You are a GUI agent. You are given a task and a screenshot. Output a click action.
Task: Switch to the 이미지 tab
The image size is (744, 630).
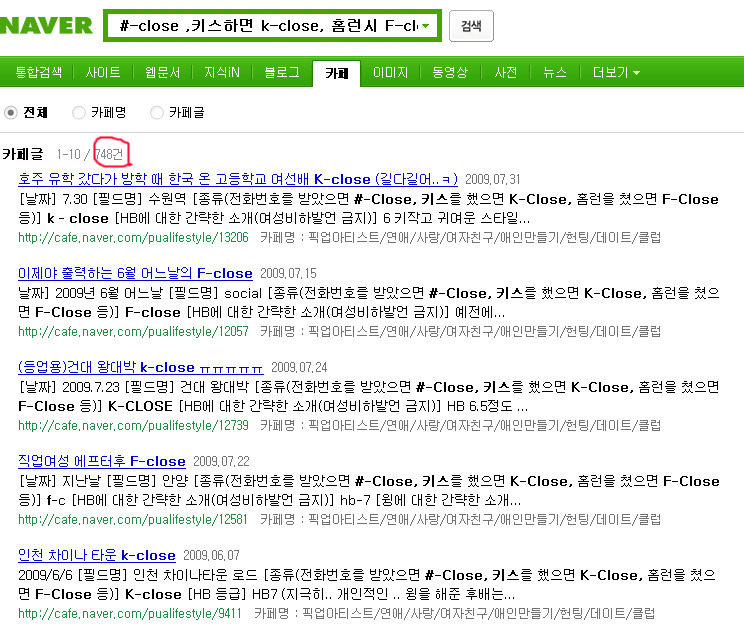(390, 72)
